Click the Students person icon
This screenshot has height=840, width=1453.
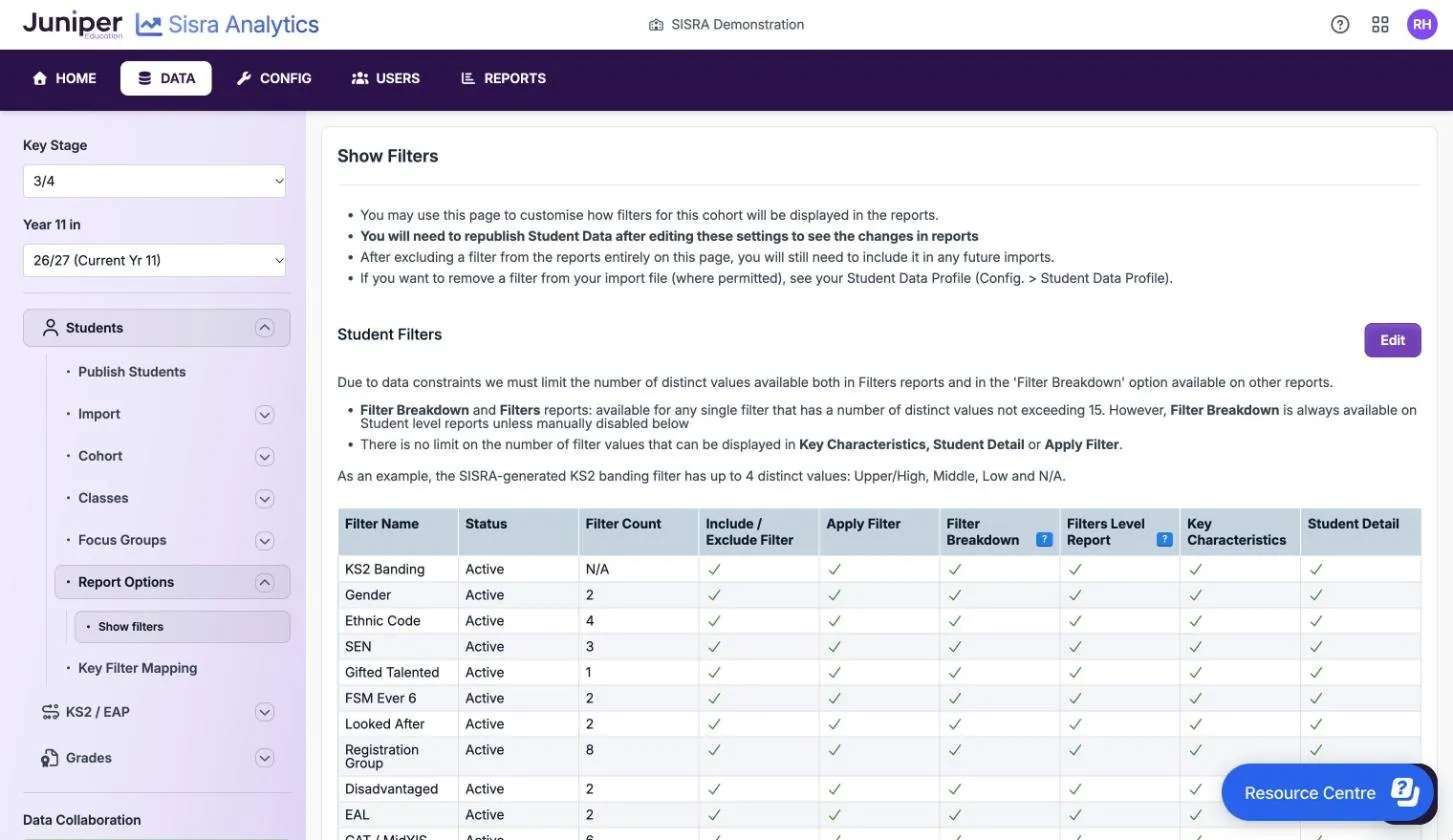(50, 328)
